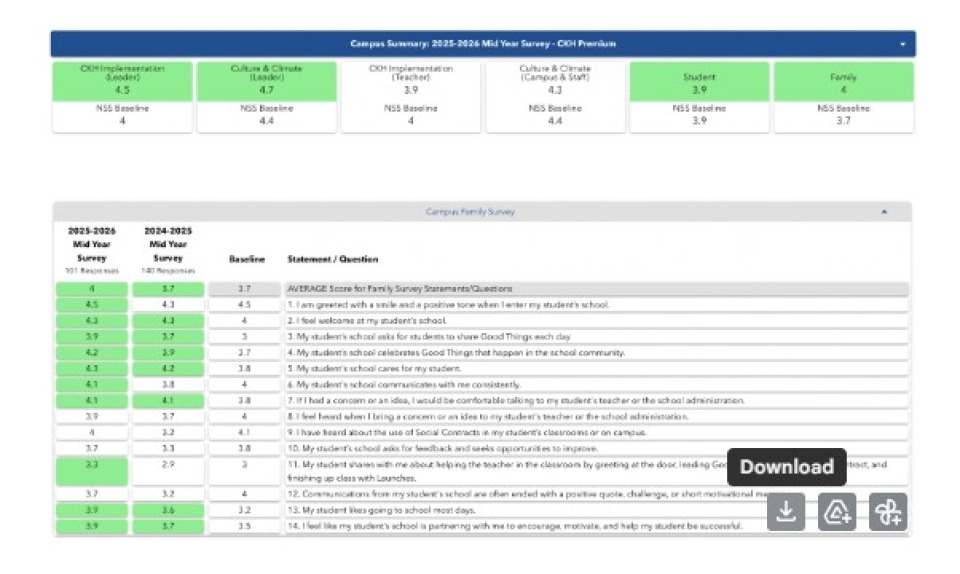Viewport: 960px width, 574px height.
Task: Select the Student score card
Action: [699, 81]
